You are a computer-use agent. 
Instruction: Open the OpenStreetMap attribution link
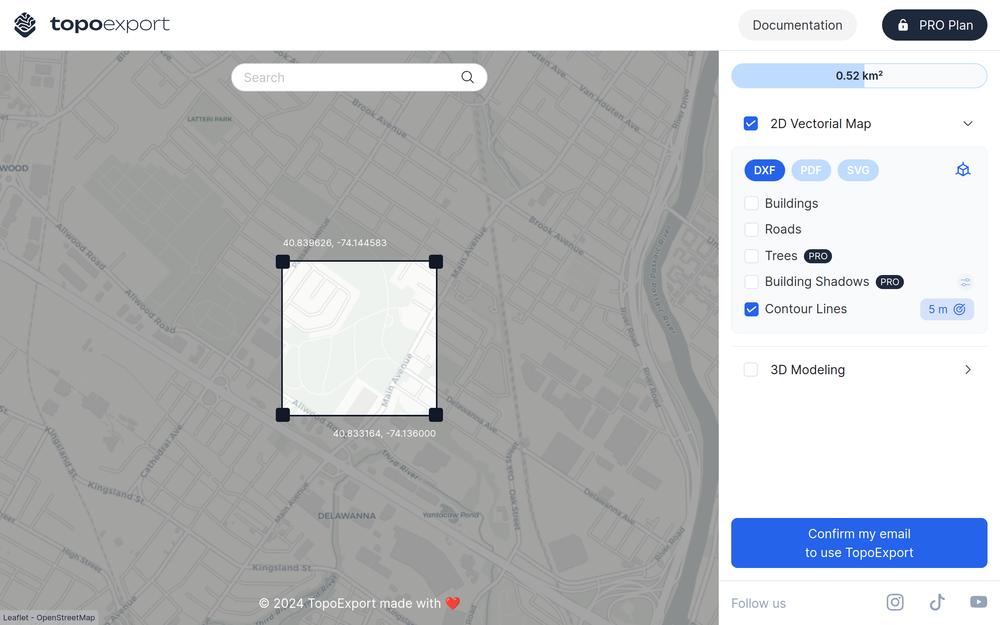tap(66, 617)
